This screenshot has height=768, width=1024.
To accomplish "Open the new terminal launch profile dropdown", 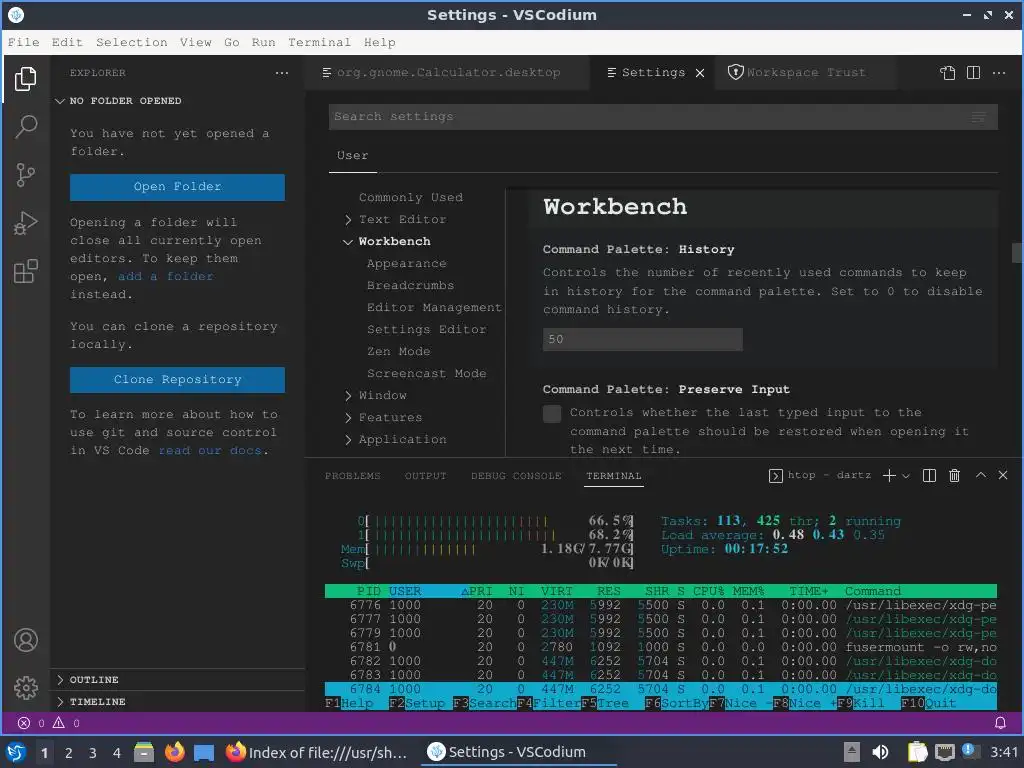I will [x=906, y=476].
